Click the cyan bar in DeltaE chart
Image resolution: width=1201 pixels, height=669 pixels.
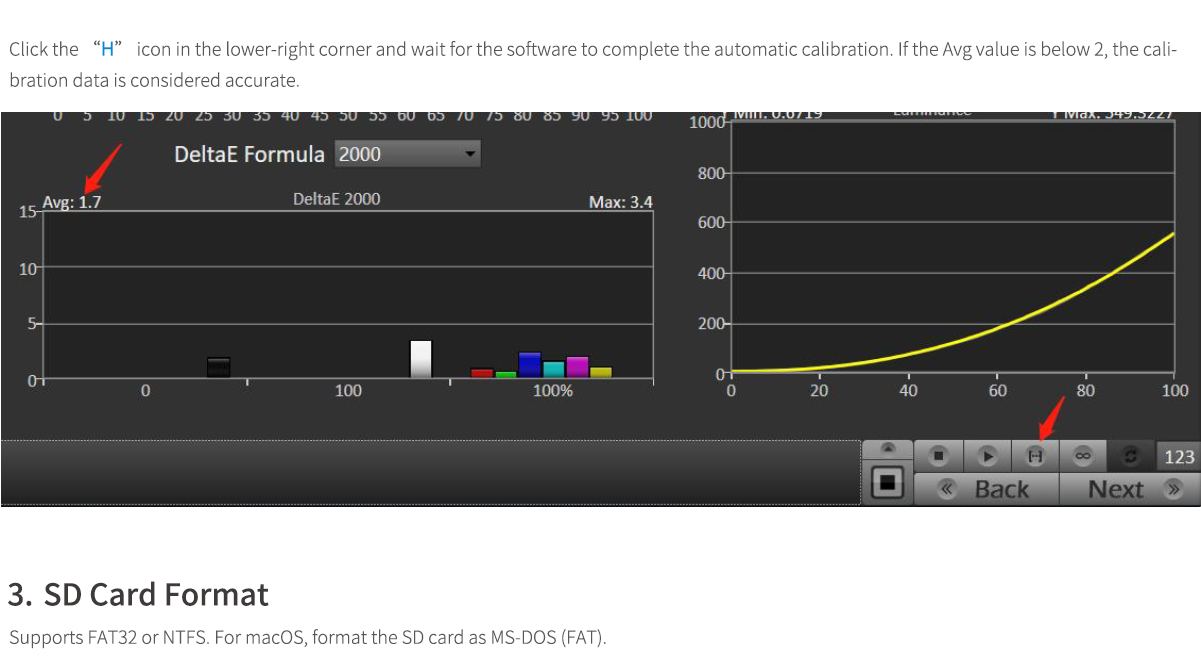tap(554, 369)
